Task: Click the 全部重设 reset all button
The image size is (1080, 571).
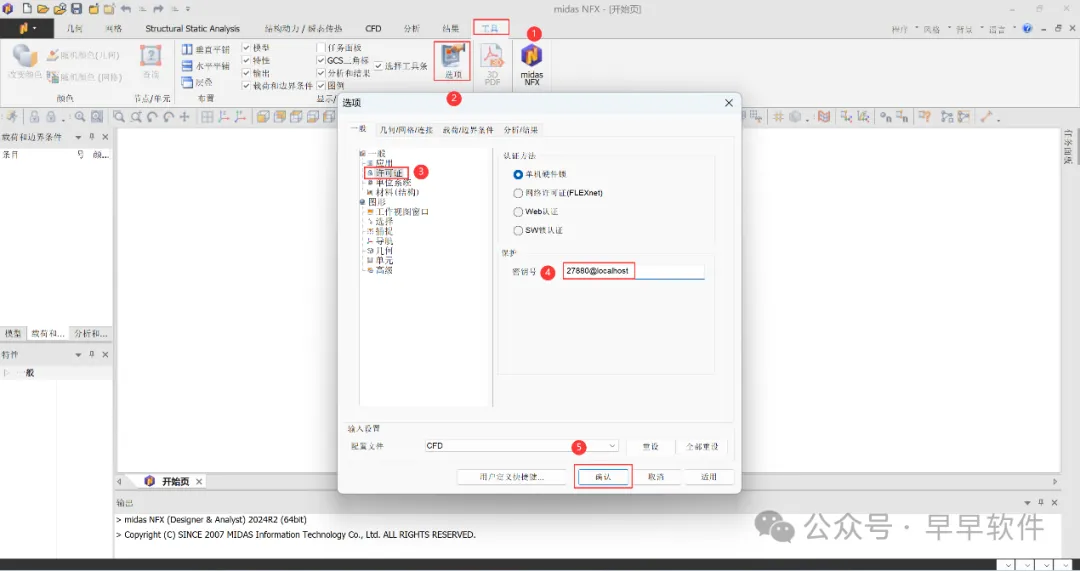Action: 702,446
